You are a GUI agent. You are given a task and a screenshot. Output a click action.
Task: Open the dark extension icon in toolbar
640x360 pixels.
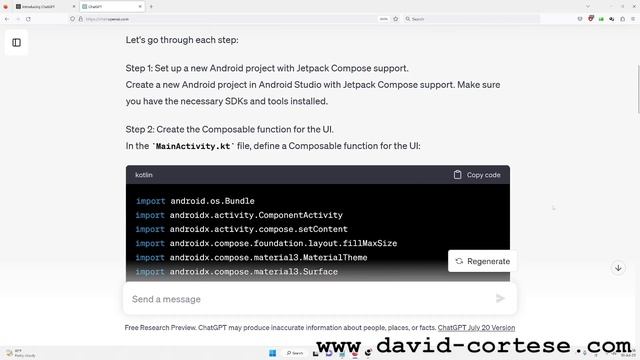pos(611,19)
